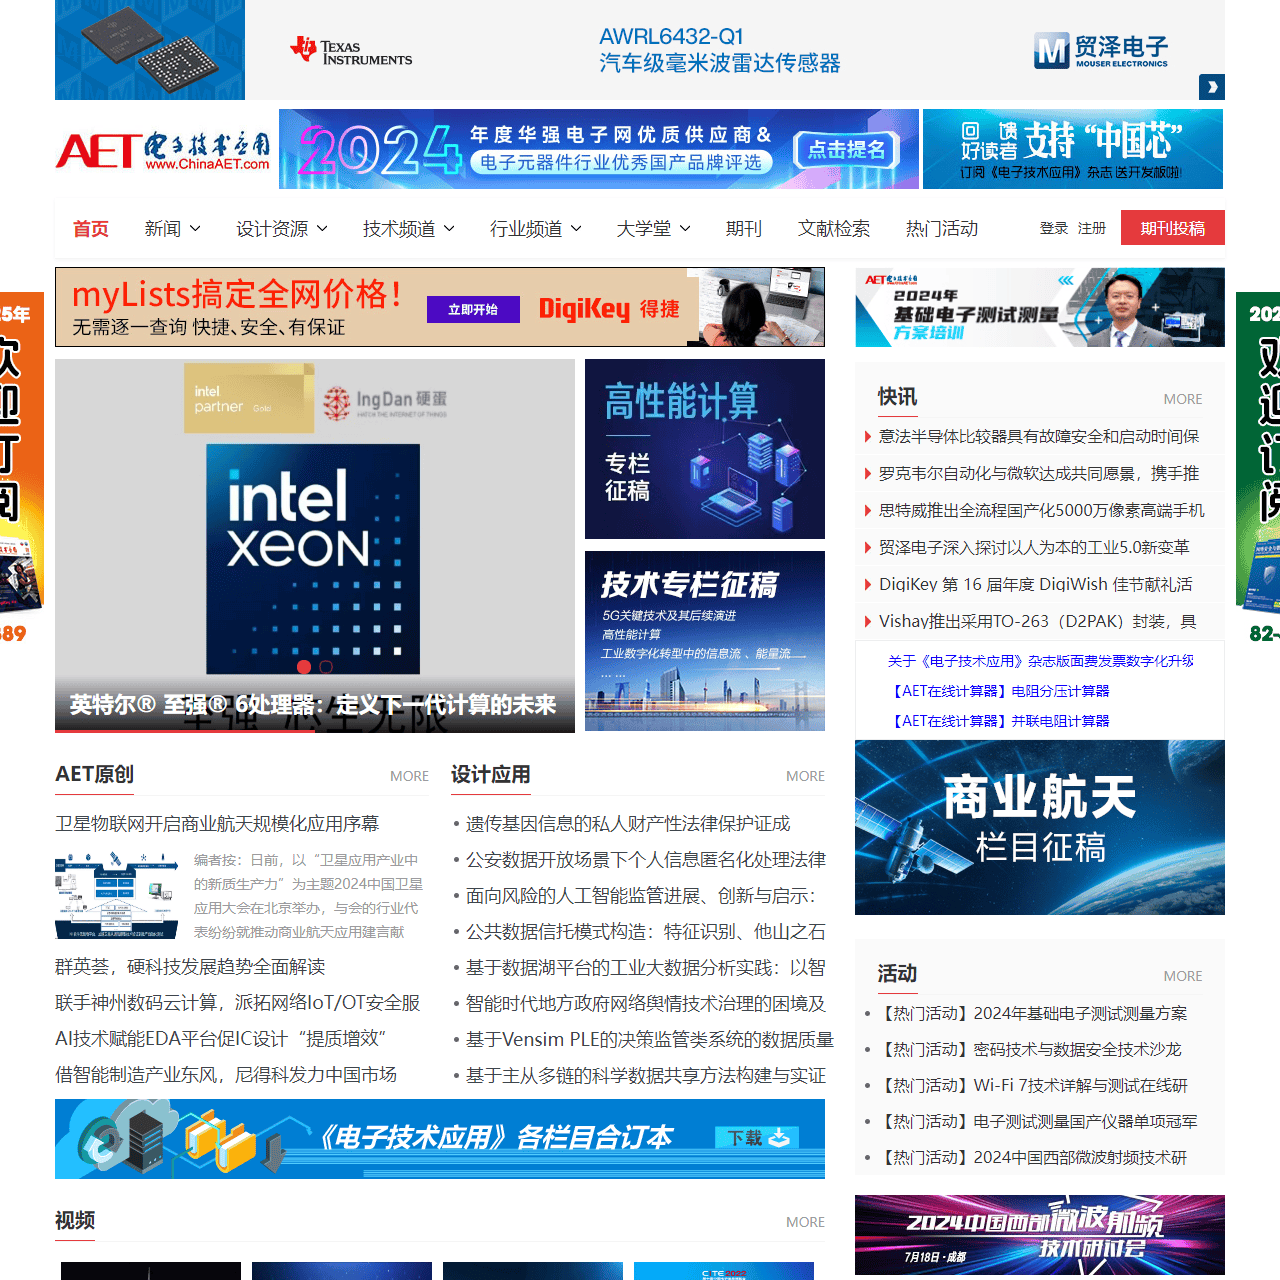This screenshot has width=1280, height=1280.
Task: Open the Mouser Electronics logo ad
Action: point(1100,50)
